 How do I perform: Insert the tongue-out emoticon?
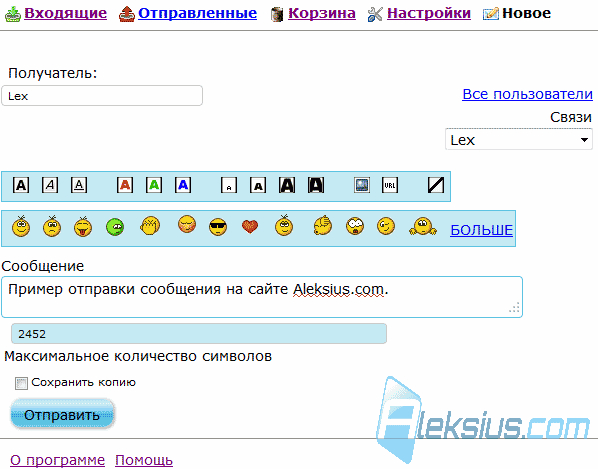tap(83, 226)
